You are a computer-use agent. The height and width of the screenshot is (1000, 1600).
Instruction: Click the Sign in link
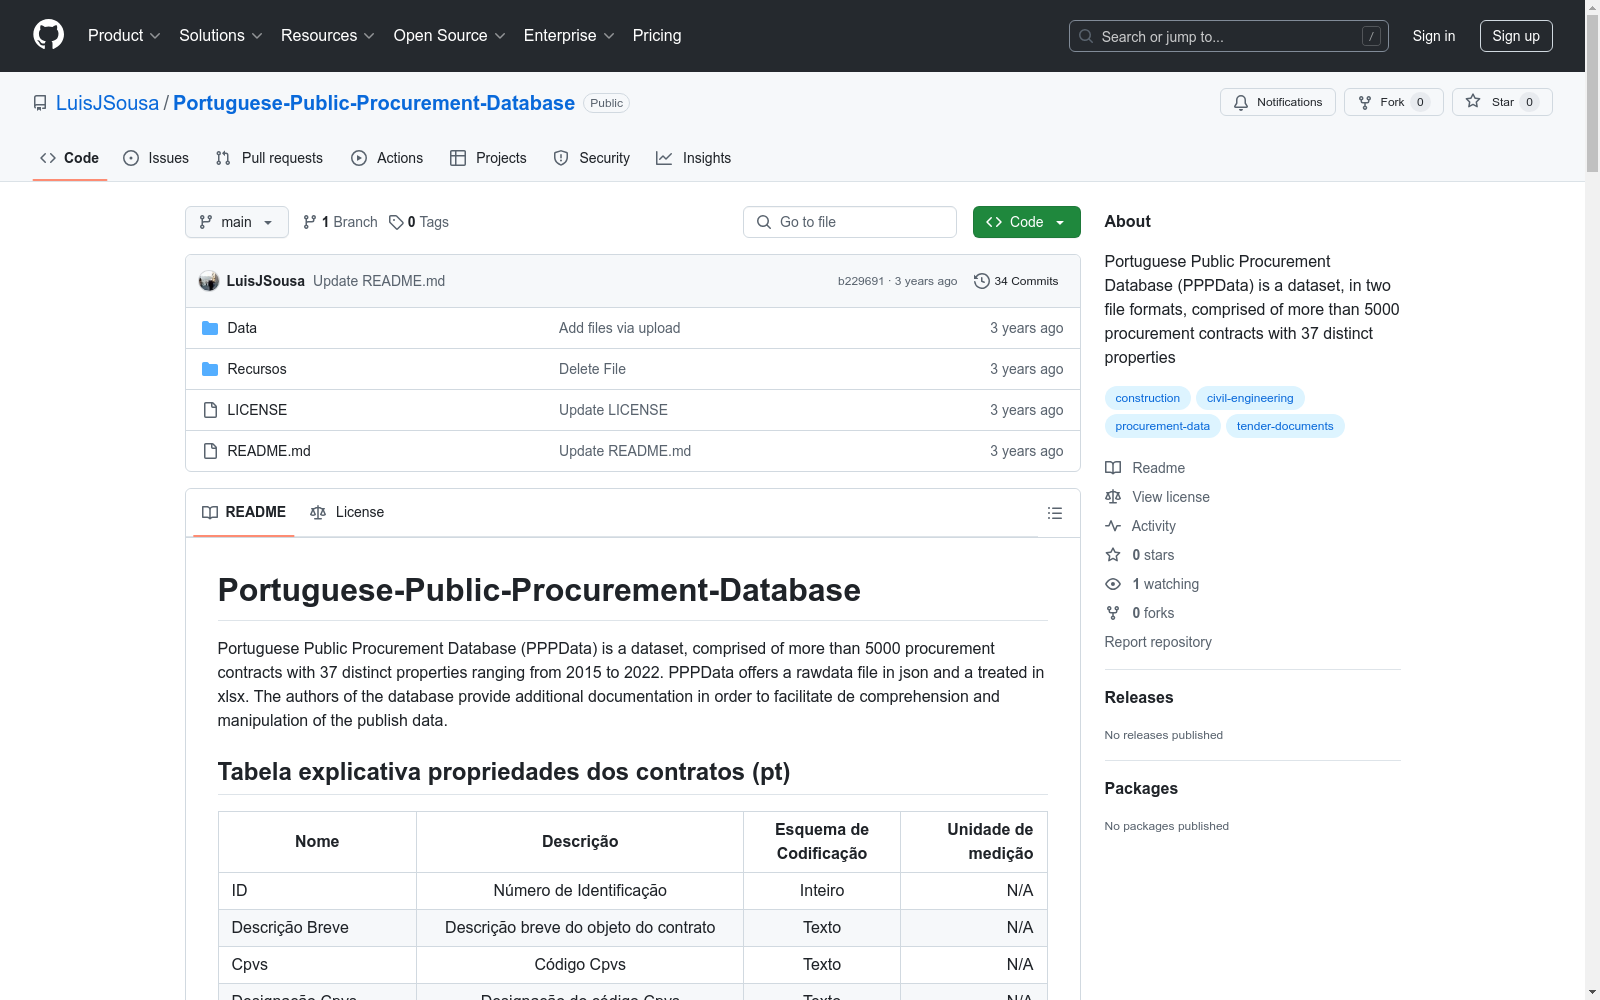pyautogui.click(x=1434, y=36)
